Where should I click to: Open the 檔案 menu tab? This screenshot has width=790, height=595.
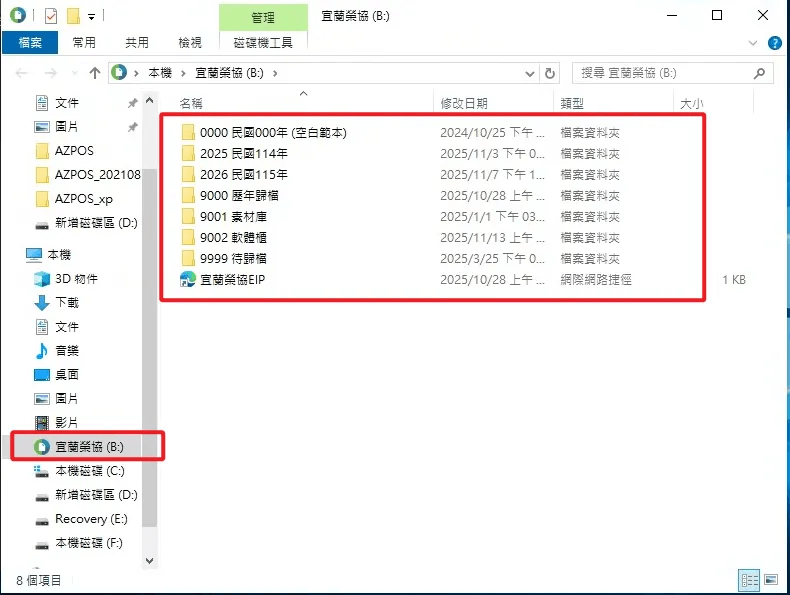29,43
